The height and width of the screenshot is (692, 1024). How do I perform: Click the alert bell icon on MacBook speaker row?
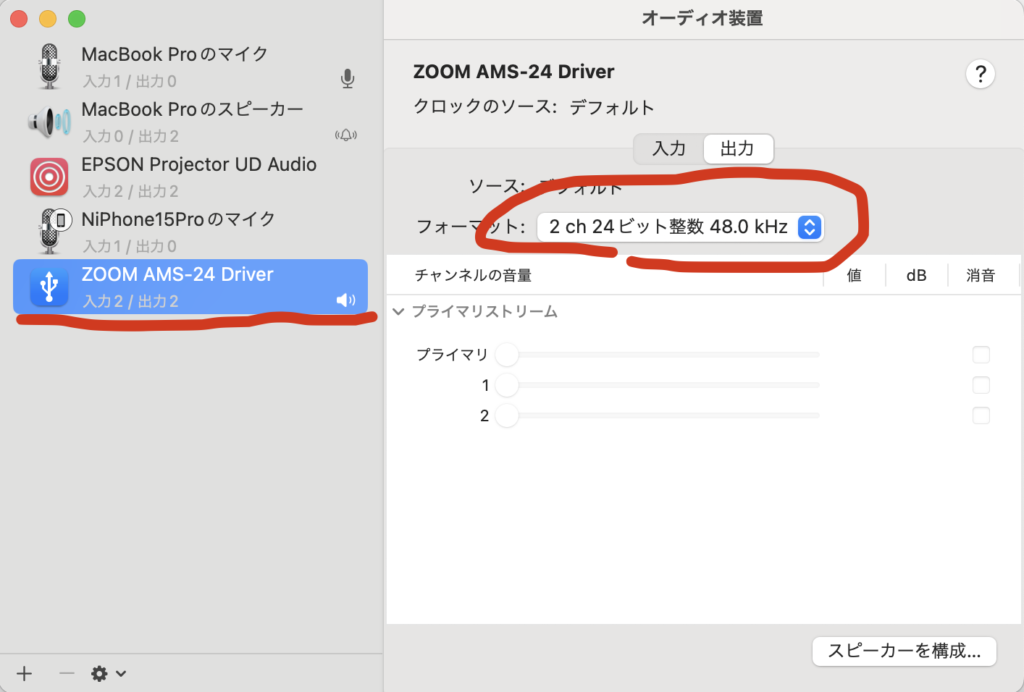coord(345,132)
